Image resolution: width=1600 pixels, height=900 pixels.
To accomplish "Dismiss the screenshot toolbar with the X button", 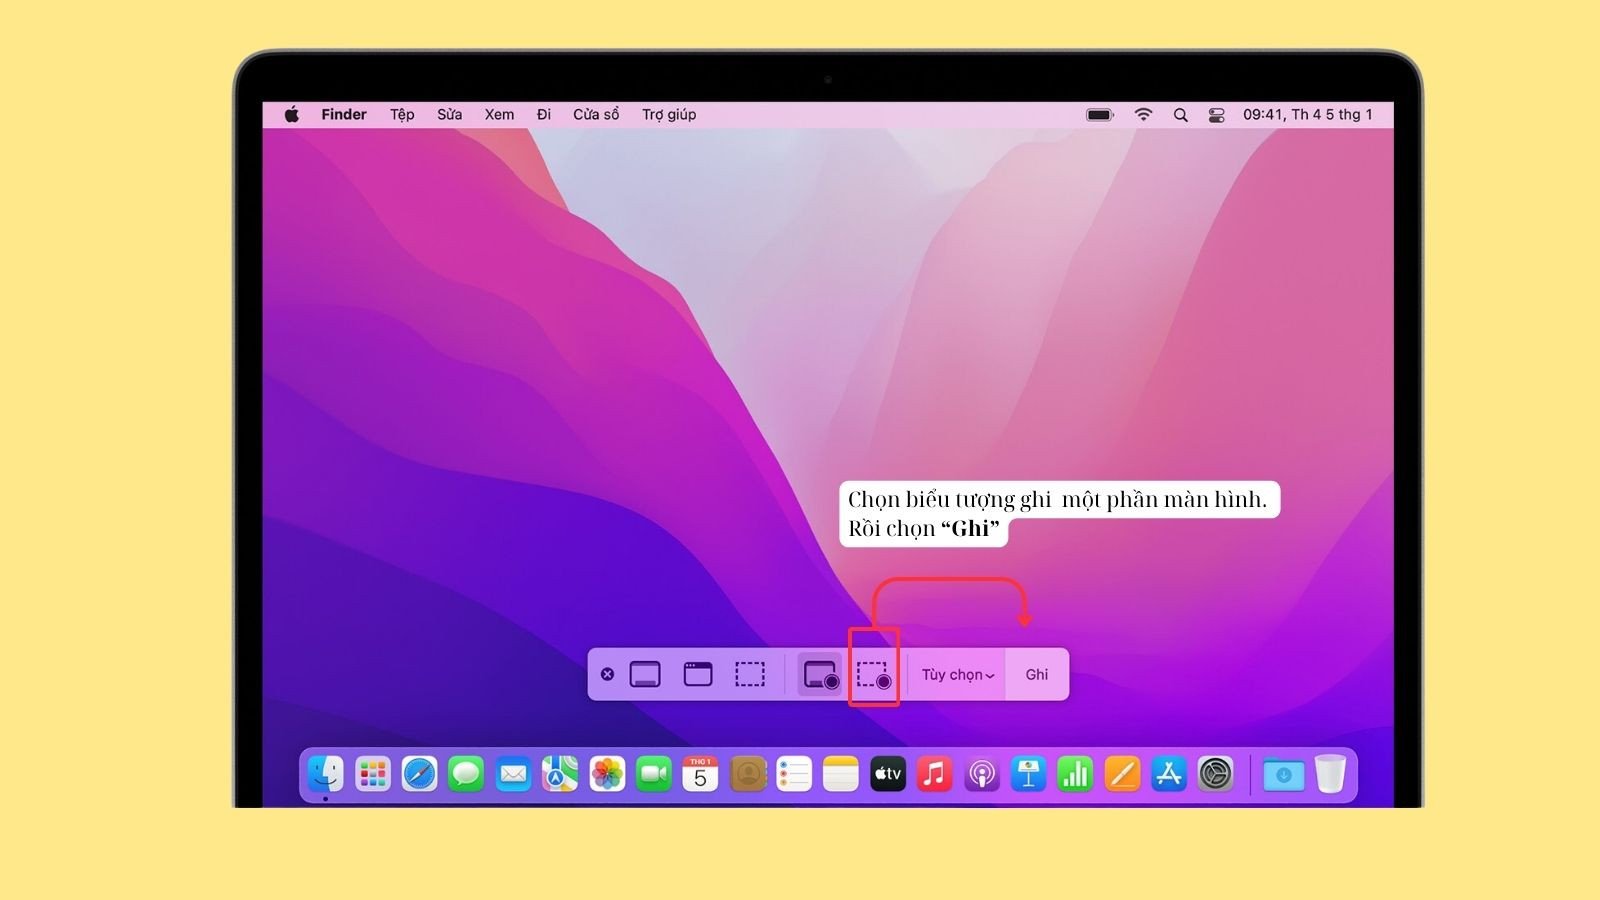I will point(607,674).
